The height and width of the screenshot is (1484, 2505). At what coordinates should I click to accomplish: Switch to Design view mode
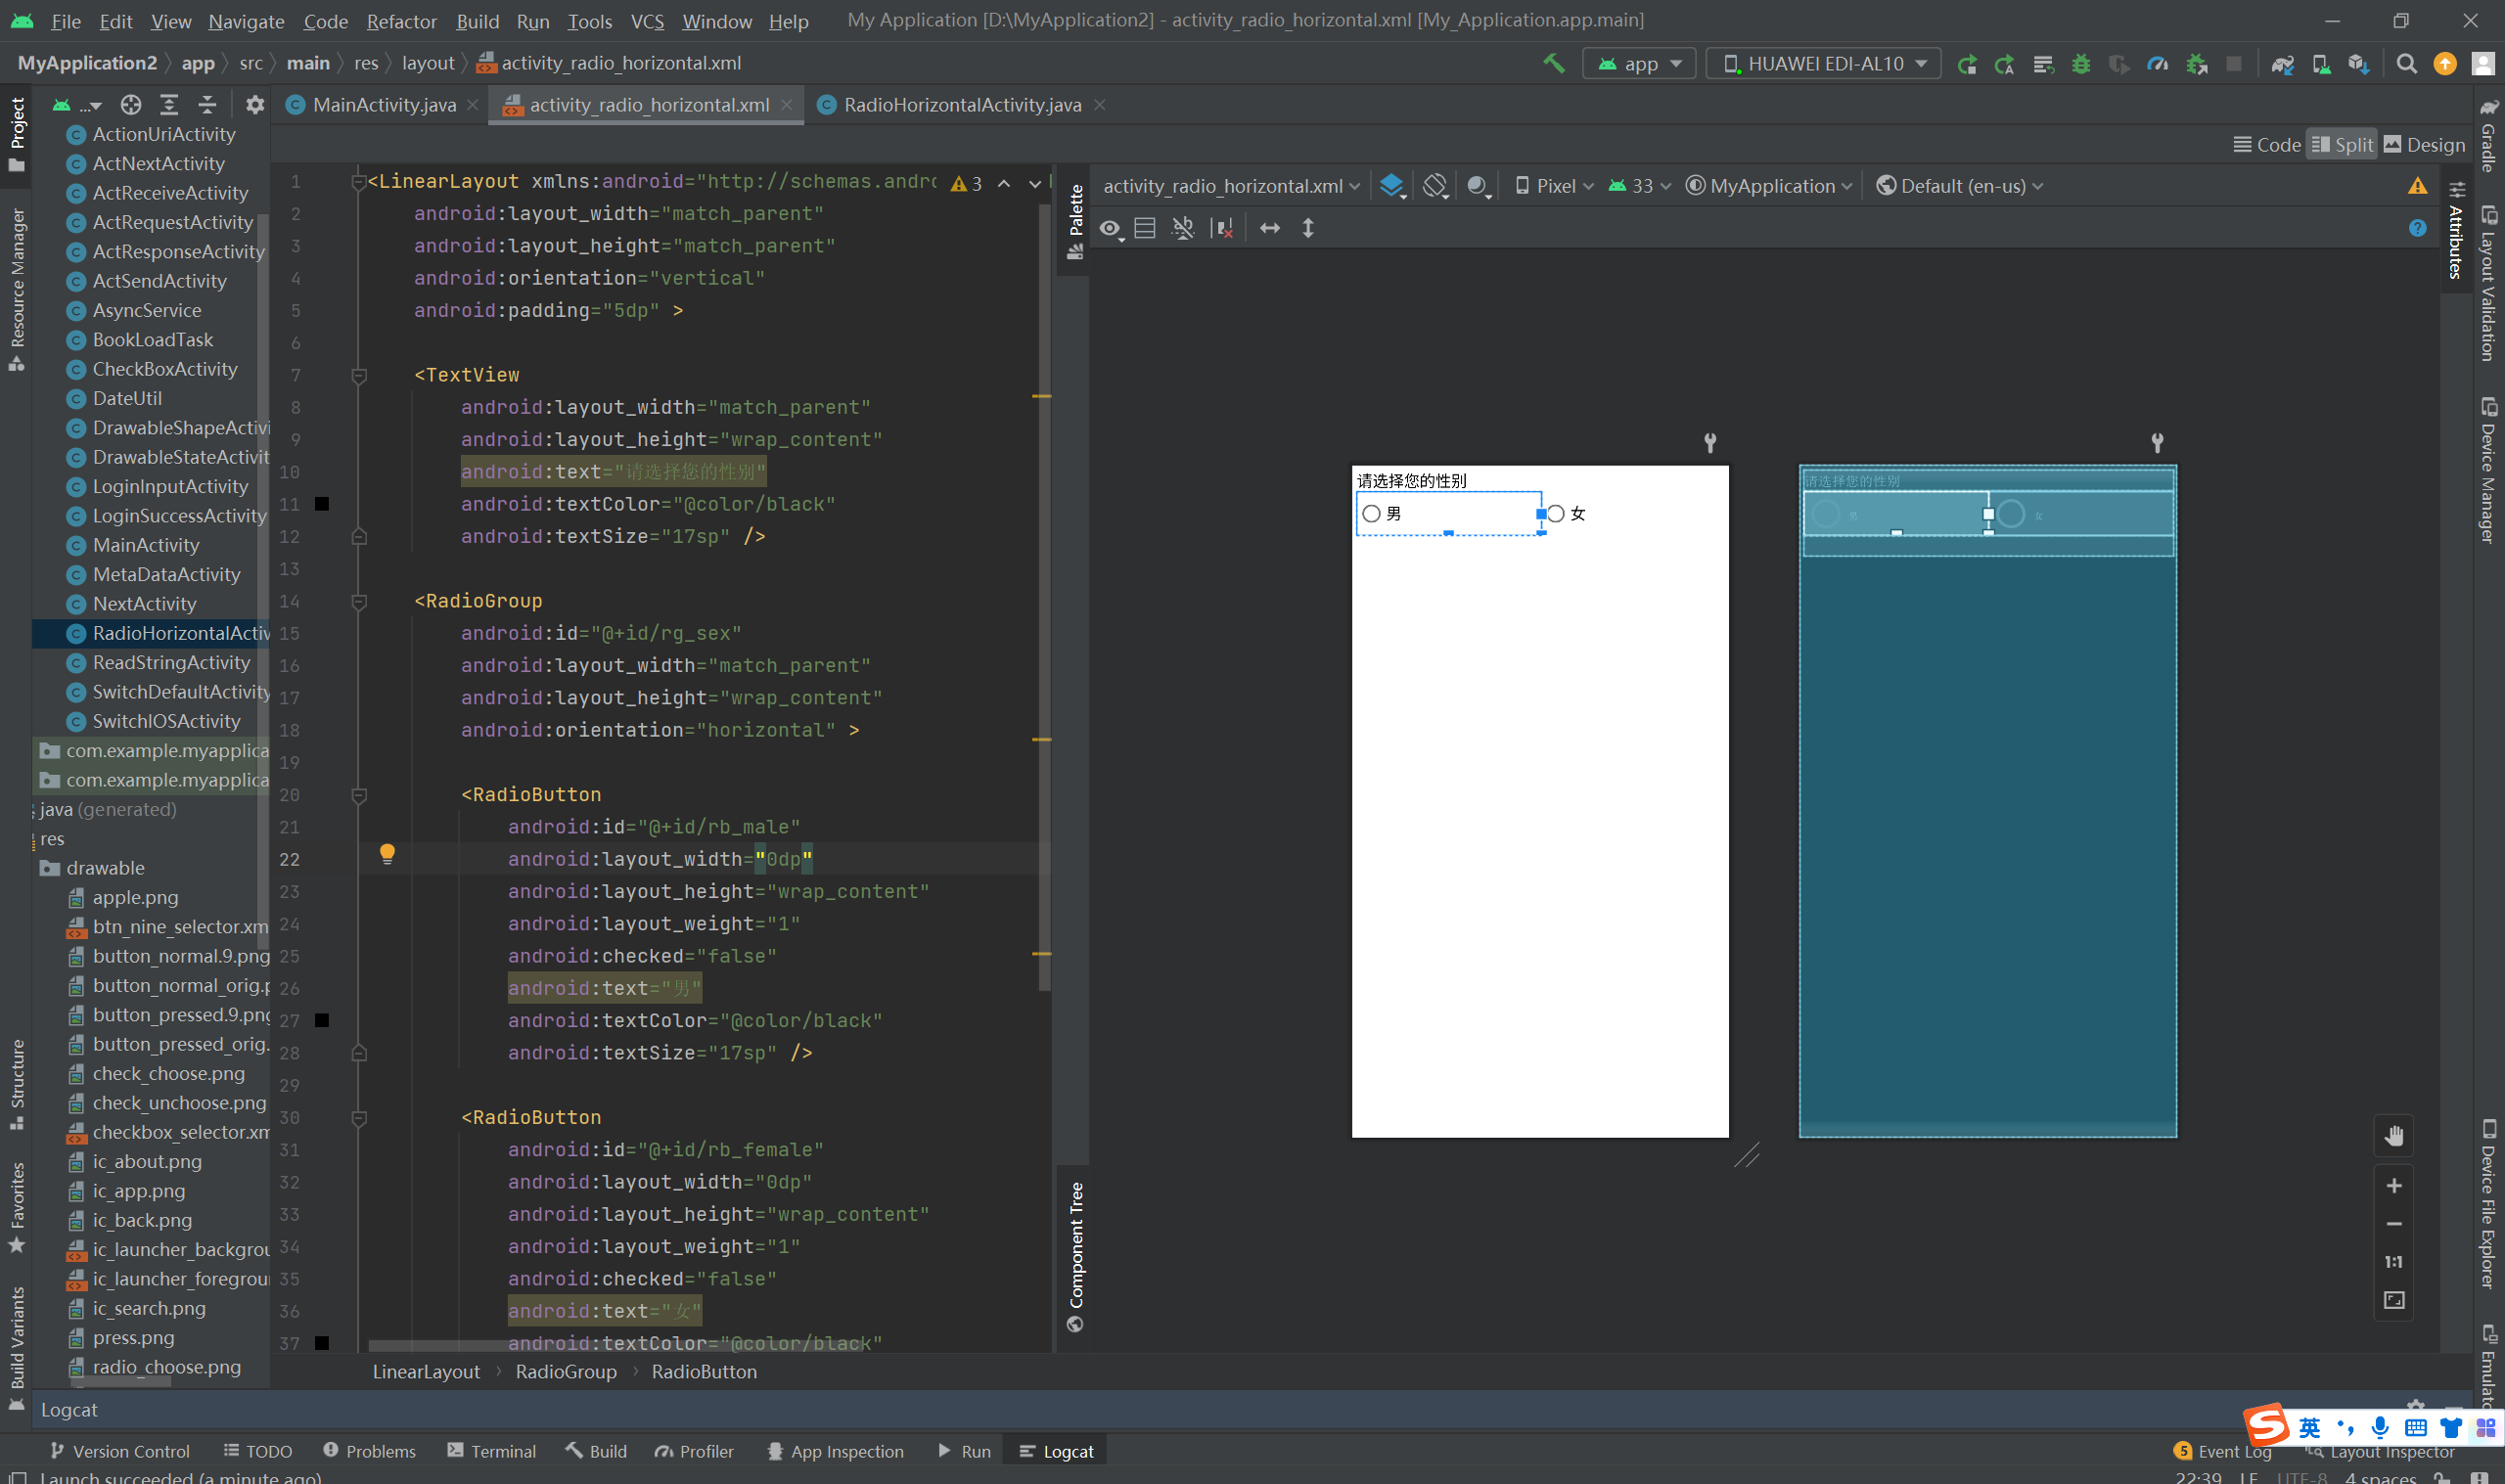[x=2424, y=145]
